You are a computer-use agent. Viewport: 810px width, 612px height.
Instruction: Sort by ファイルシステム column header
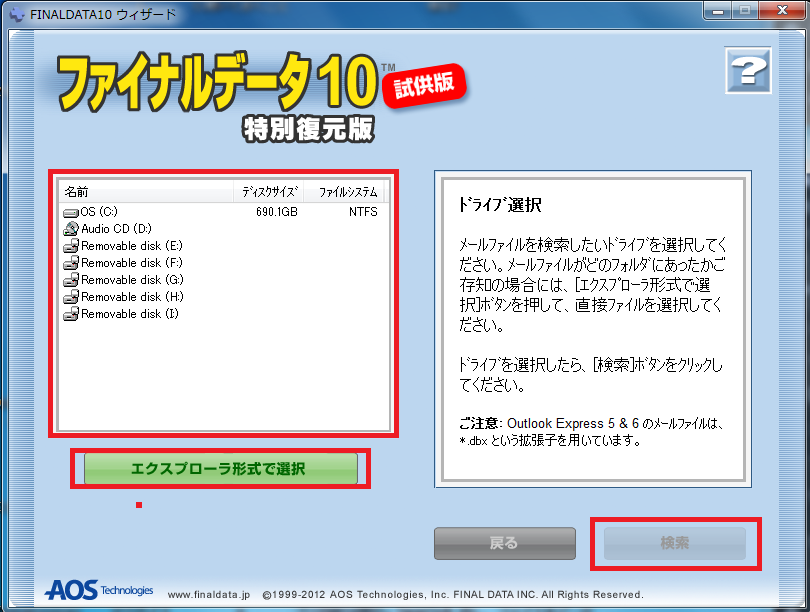click(x=345, y=192)
